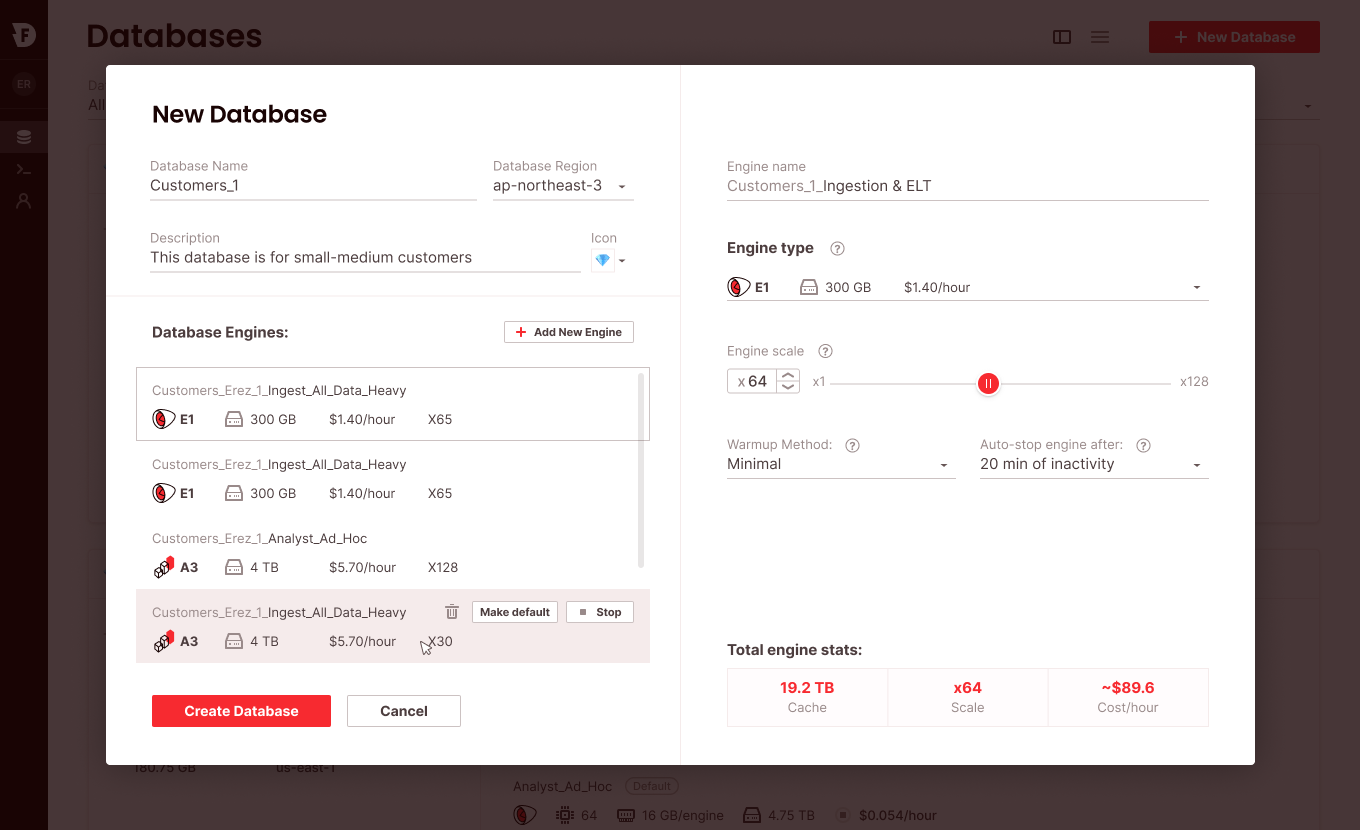The width and height of the screenshot is (1360, 830).
Task: Click the ER user avatar
Action: [x=23, y=84]
